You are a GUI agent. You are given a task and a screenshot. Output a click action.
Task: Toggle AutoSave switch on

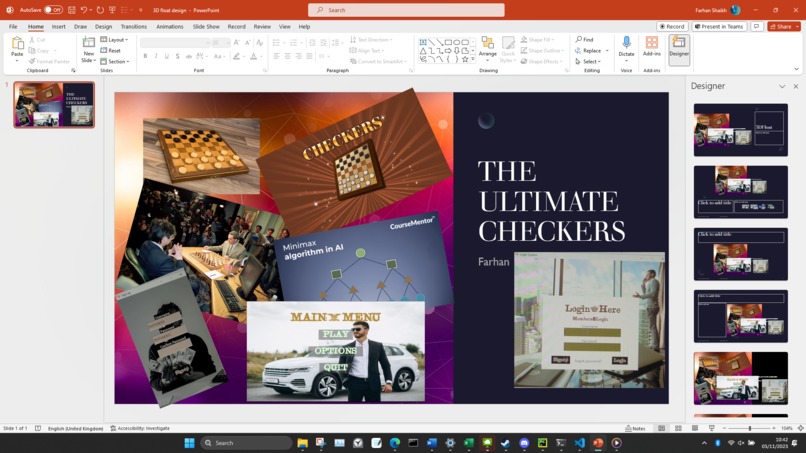point(53,10)
